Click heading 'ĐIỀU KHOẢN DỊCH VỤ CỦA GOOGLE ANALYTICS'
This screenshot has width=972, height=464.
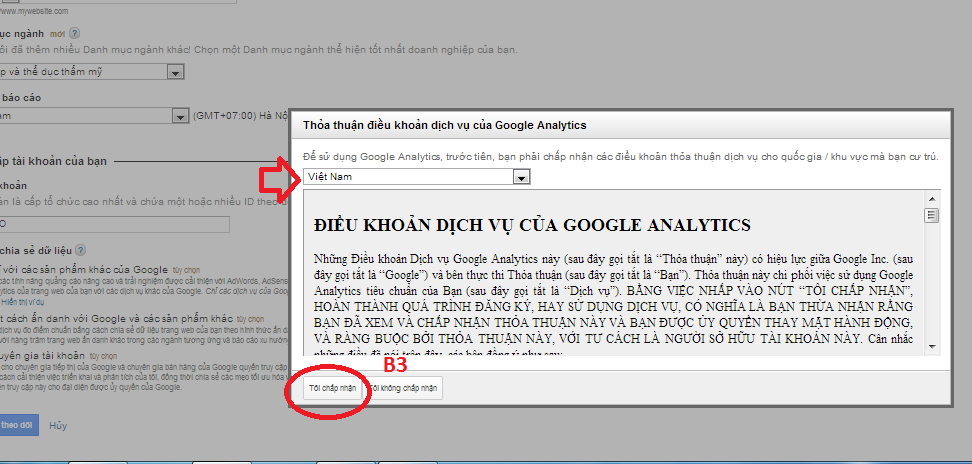pyautogui.click(x=532, y=225)
